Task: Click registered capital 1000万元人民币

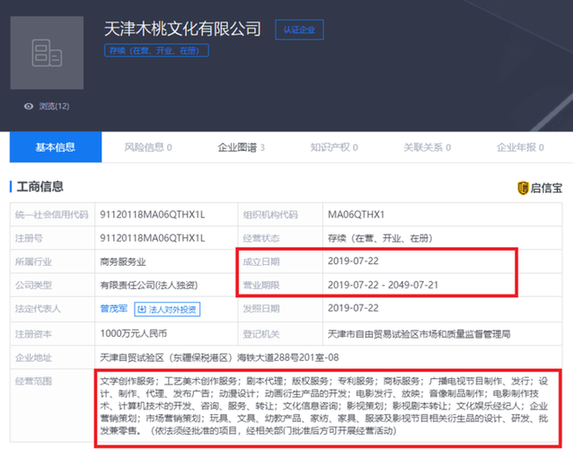Action: tap(133, 333)
